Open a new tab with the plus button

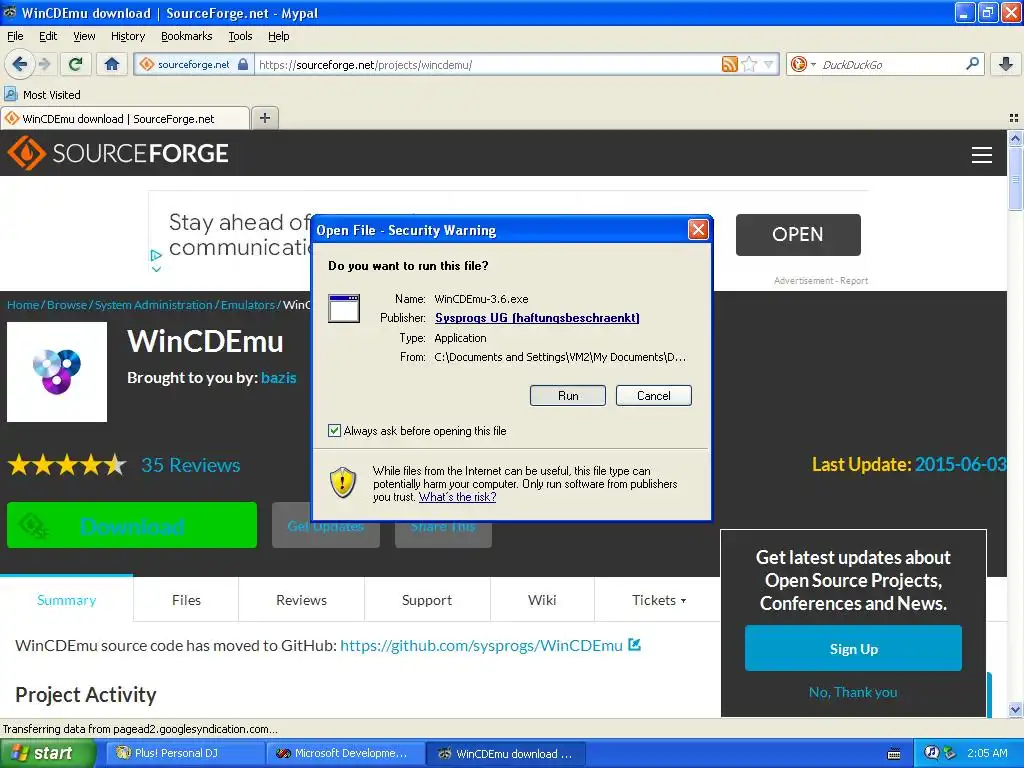(264, 118)
